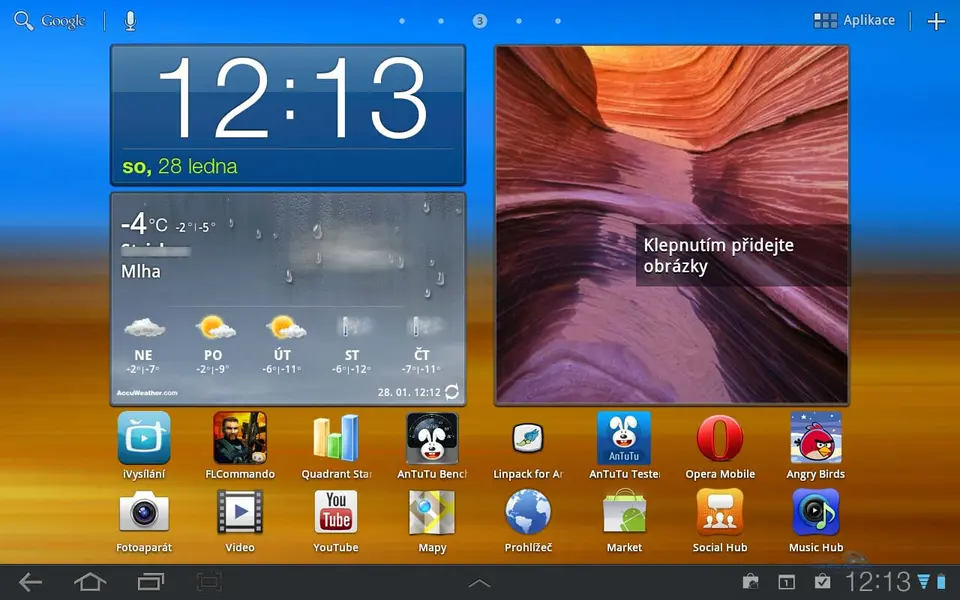This screenshot has height=600, width=960.
Task: Launch Music Hub app
Action: pos(816,514)
